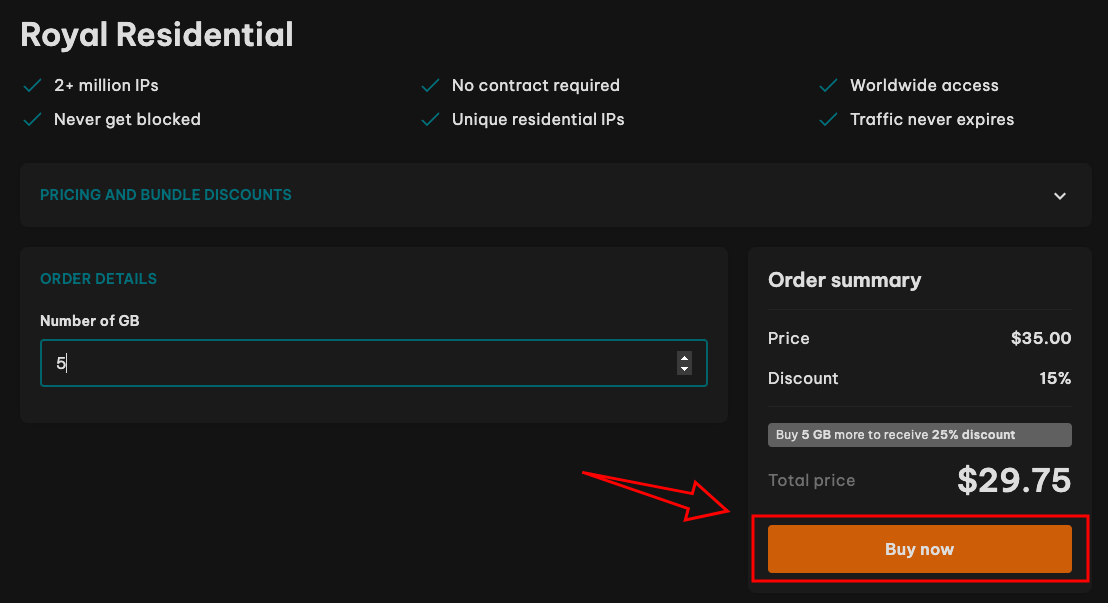Expand the pricing section using the chevron arrow
The height and width of the screenshot is (603, 1108).
(1060, 195)
